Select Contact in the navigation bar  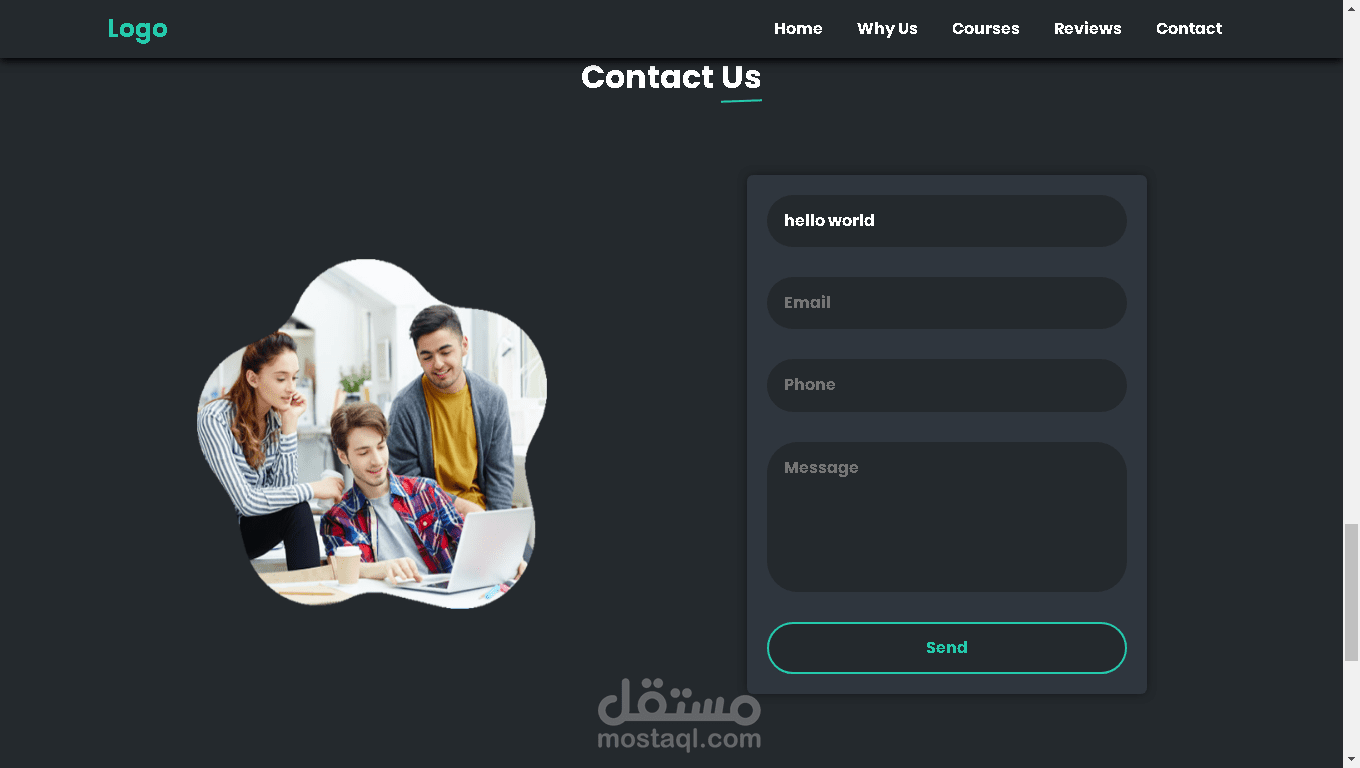(1189, 29)
